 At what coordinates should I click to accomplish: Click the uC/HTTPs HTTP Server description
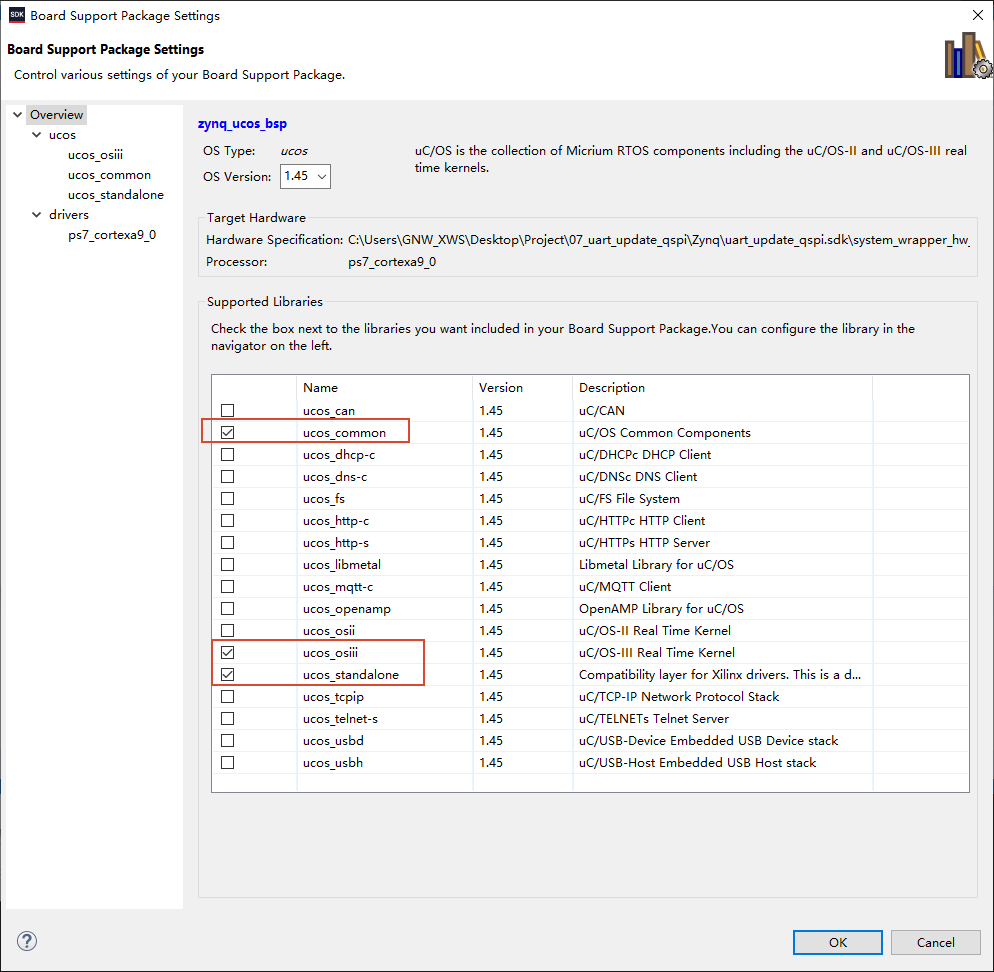(644, 543)
